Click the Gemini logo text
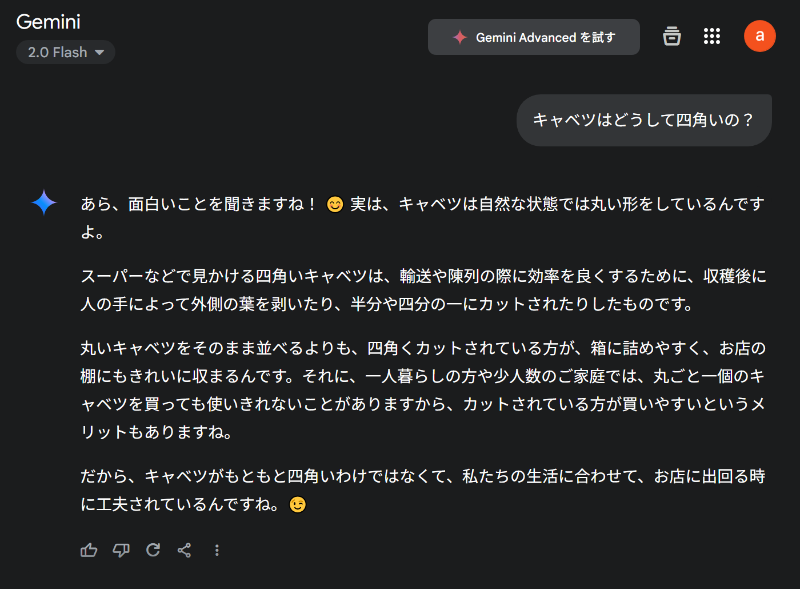This screenshot has width=800, height=589. pos(48,22)
